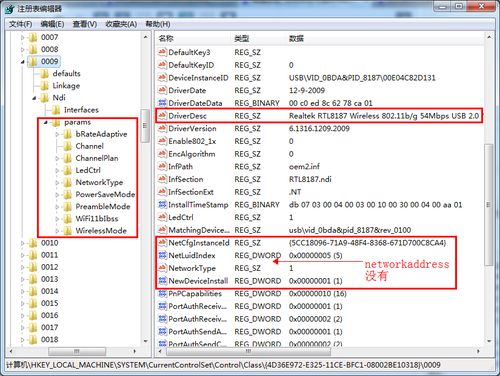This screenshot has height=376, width=500.
Task: Click the 0007 folder icon
Action: [x=33, y=37]
